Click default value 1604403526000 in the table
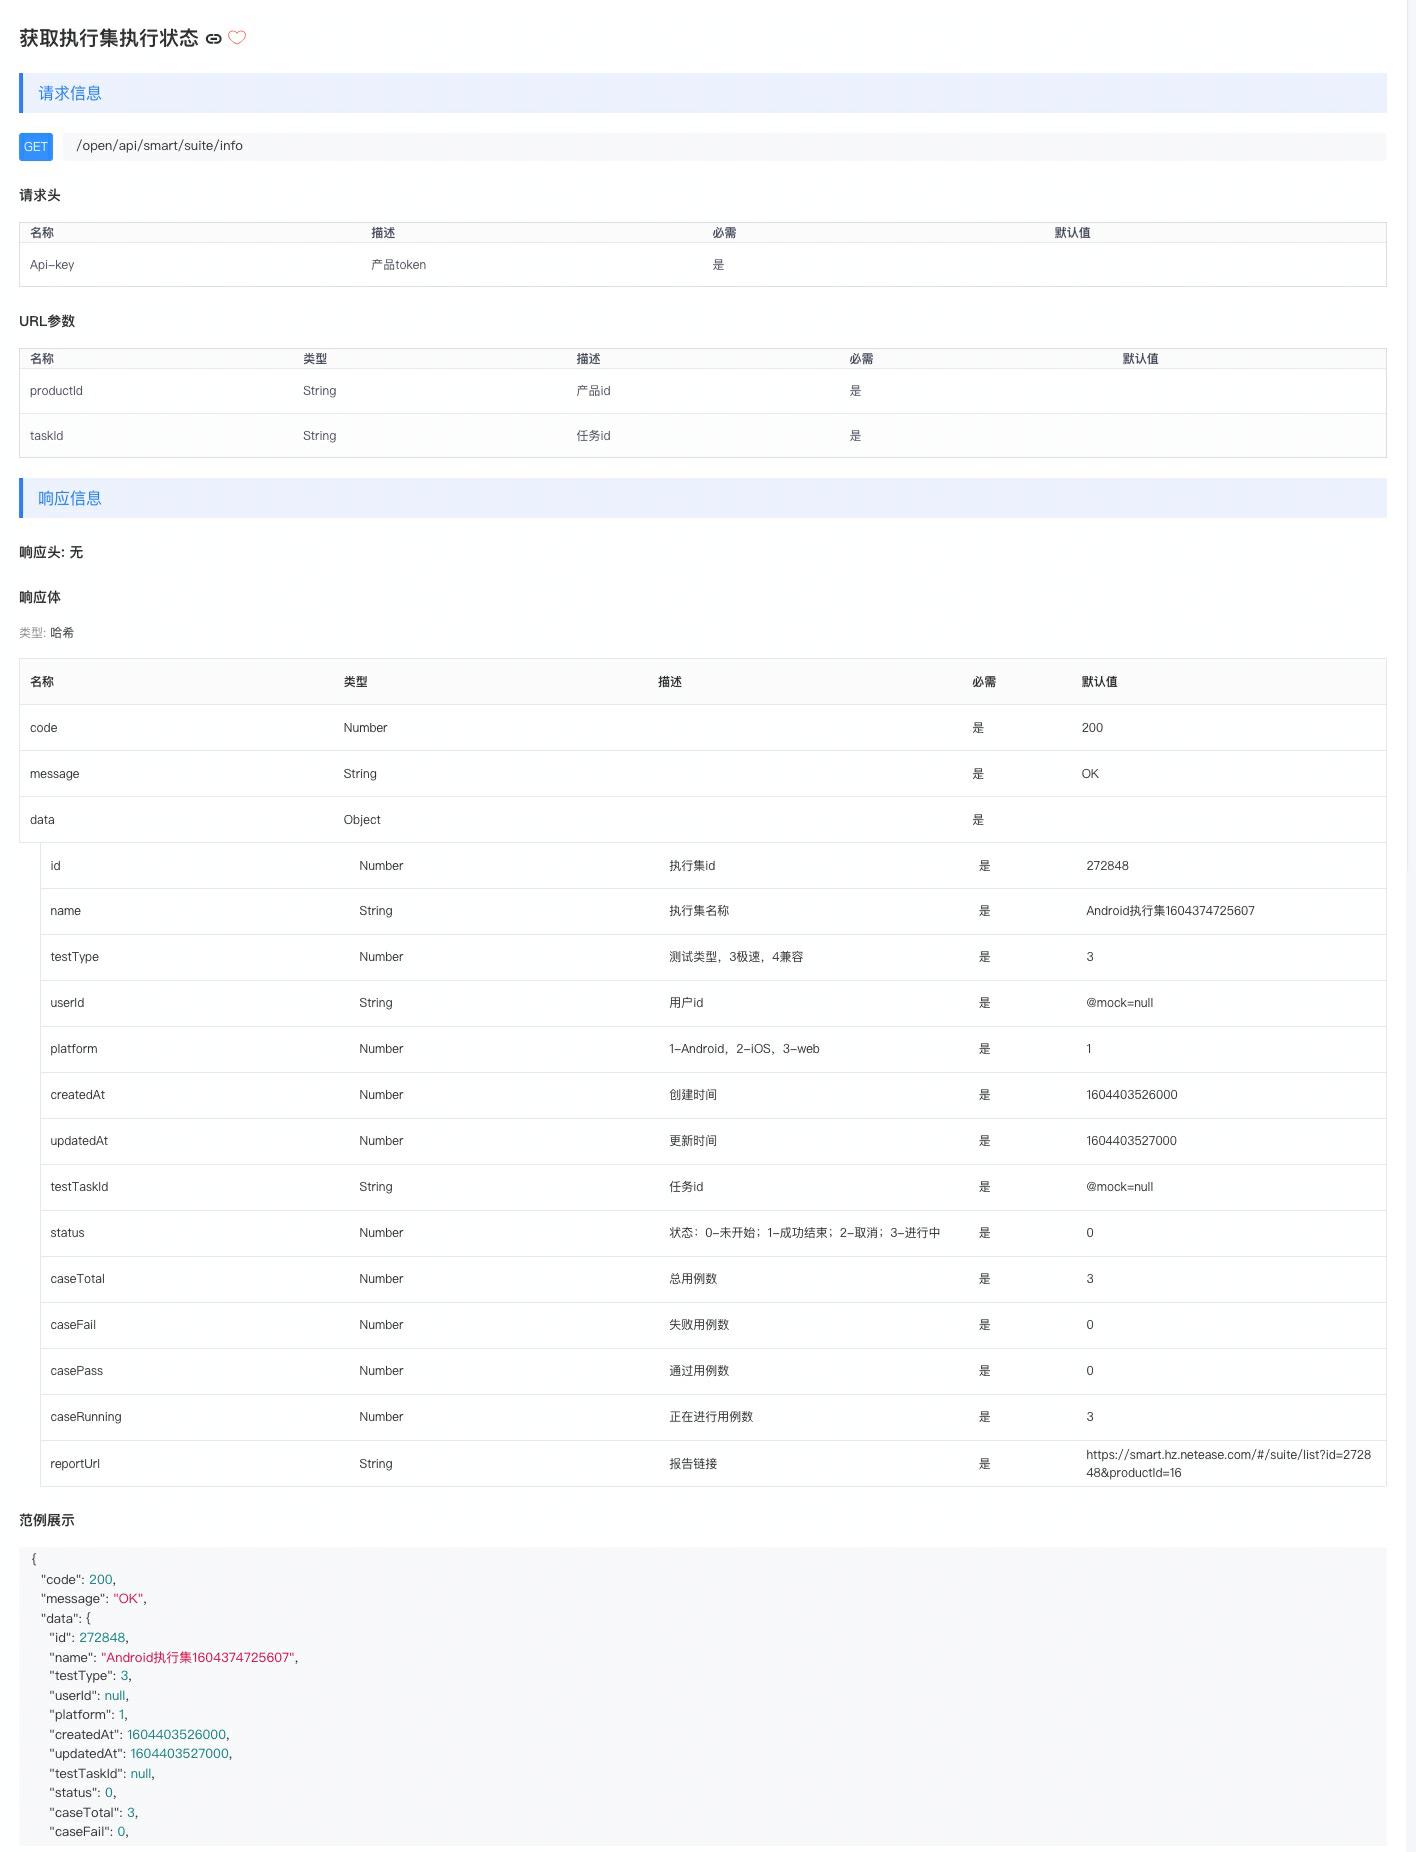This screenshot has height=1852, width=1416. point(1131,1095)
